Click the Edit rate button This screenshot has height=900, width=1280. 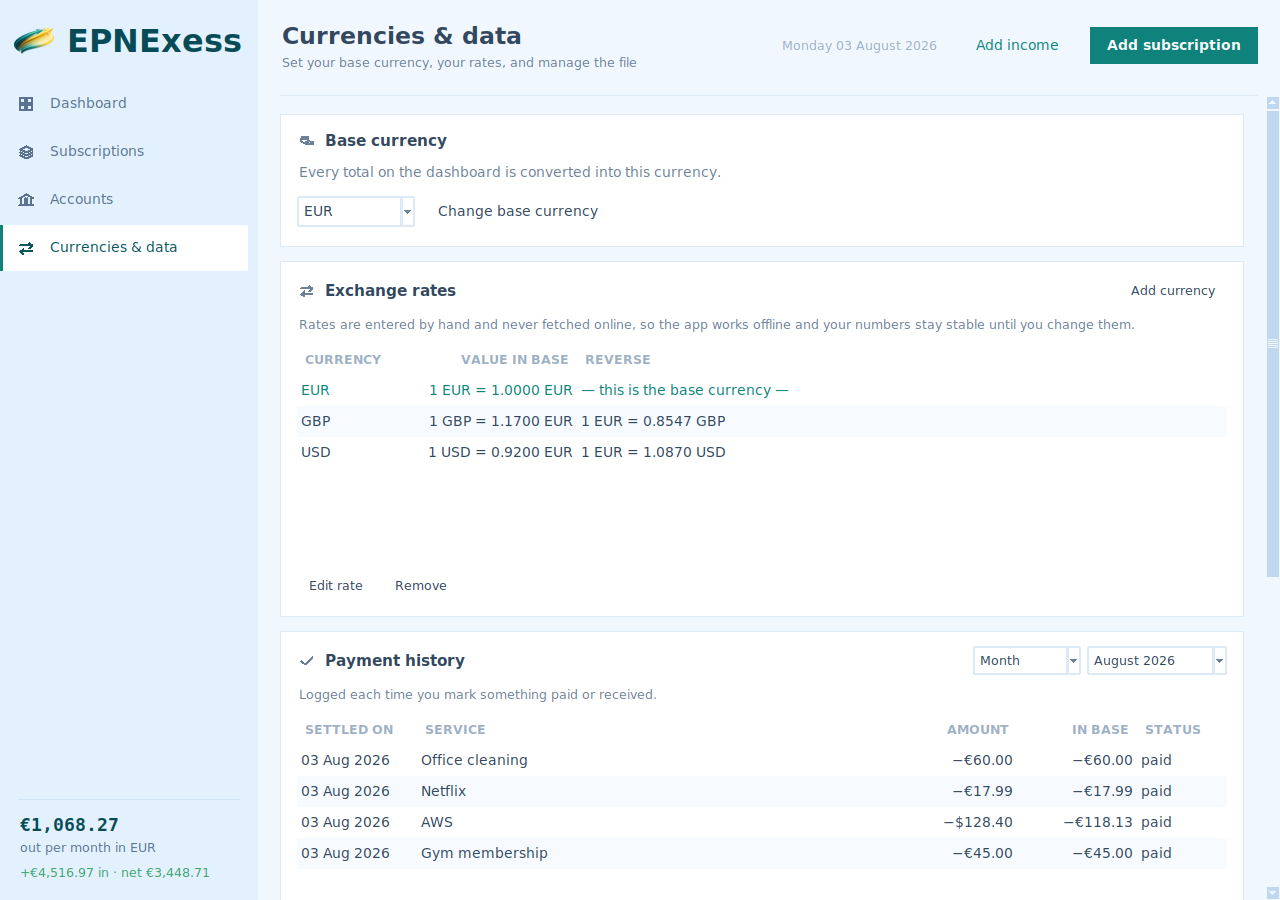336,586
